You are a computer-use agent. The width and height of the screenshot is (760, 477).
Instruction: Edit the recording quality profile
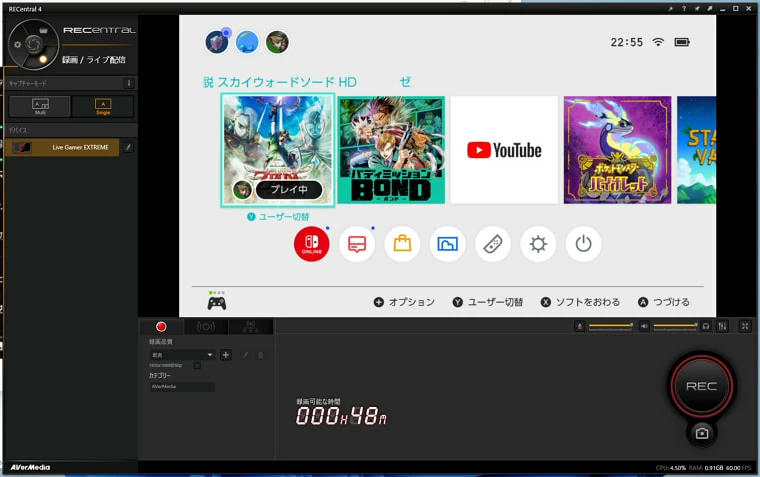(245, 355)
